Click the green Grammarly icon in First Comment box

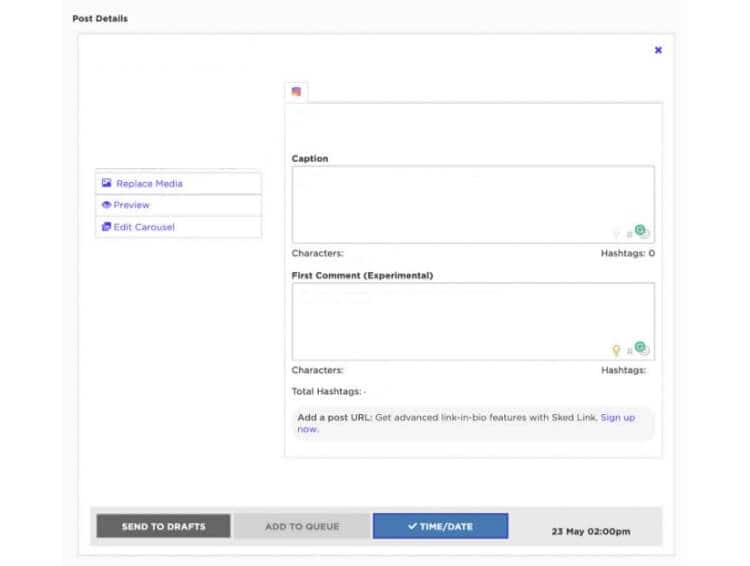point(640,348)
